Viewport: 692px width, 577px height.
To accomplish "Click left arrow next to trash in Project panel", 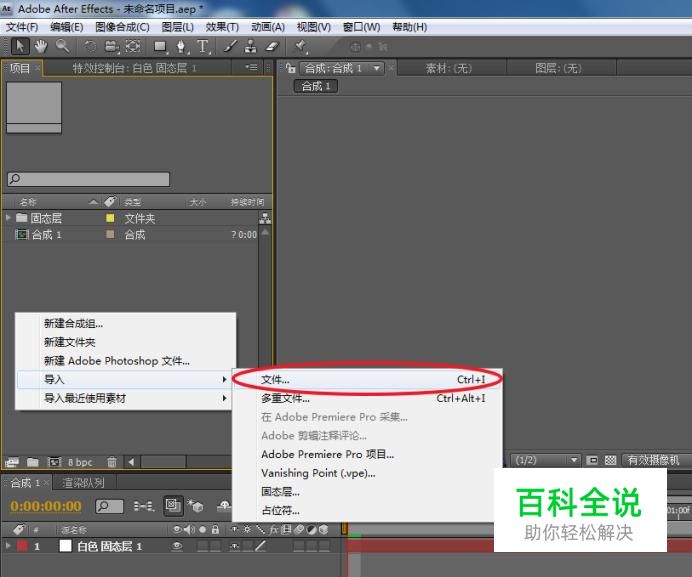I will pyautogui.click(x=131, y=462).
